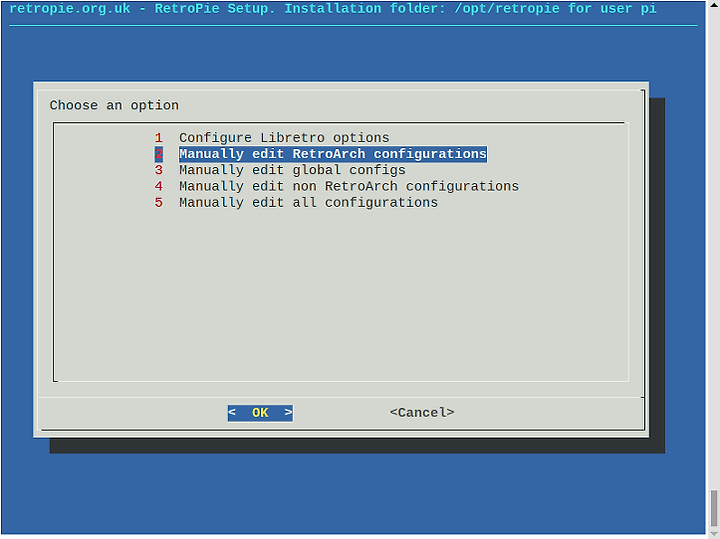Open Manually edit non RetroArch configurations
Viewport: 720px width, 539px height.
click(349, 186)
